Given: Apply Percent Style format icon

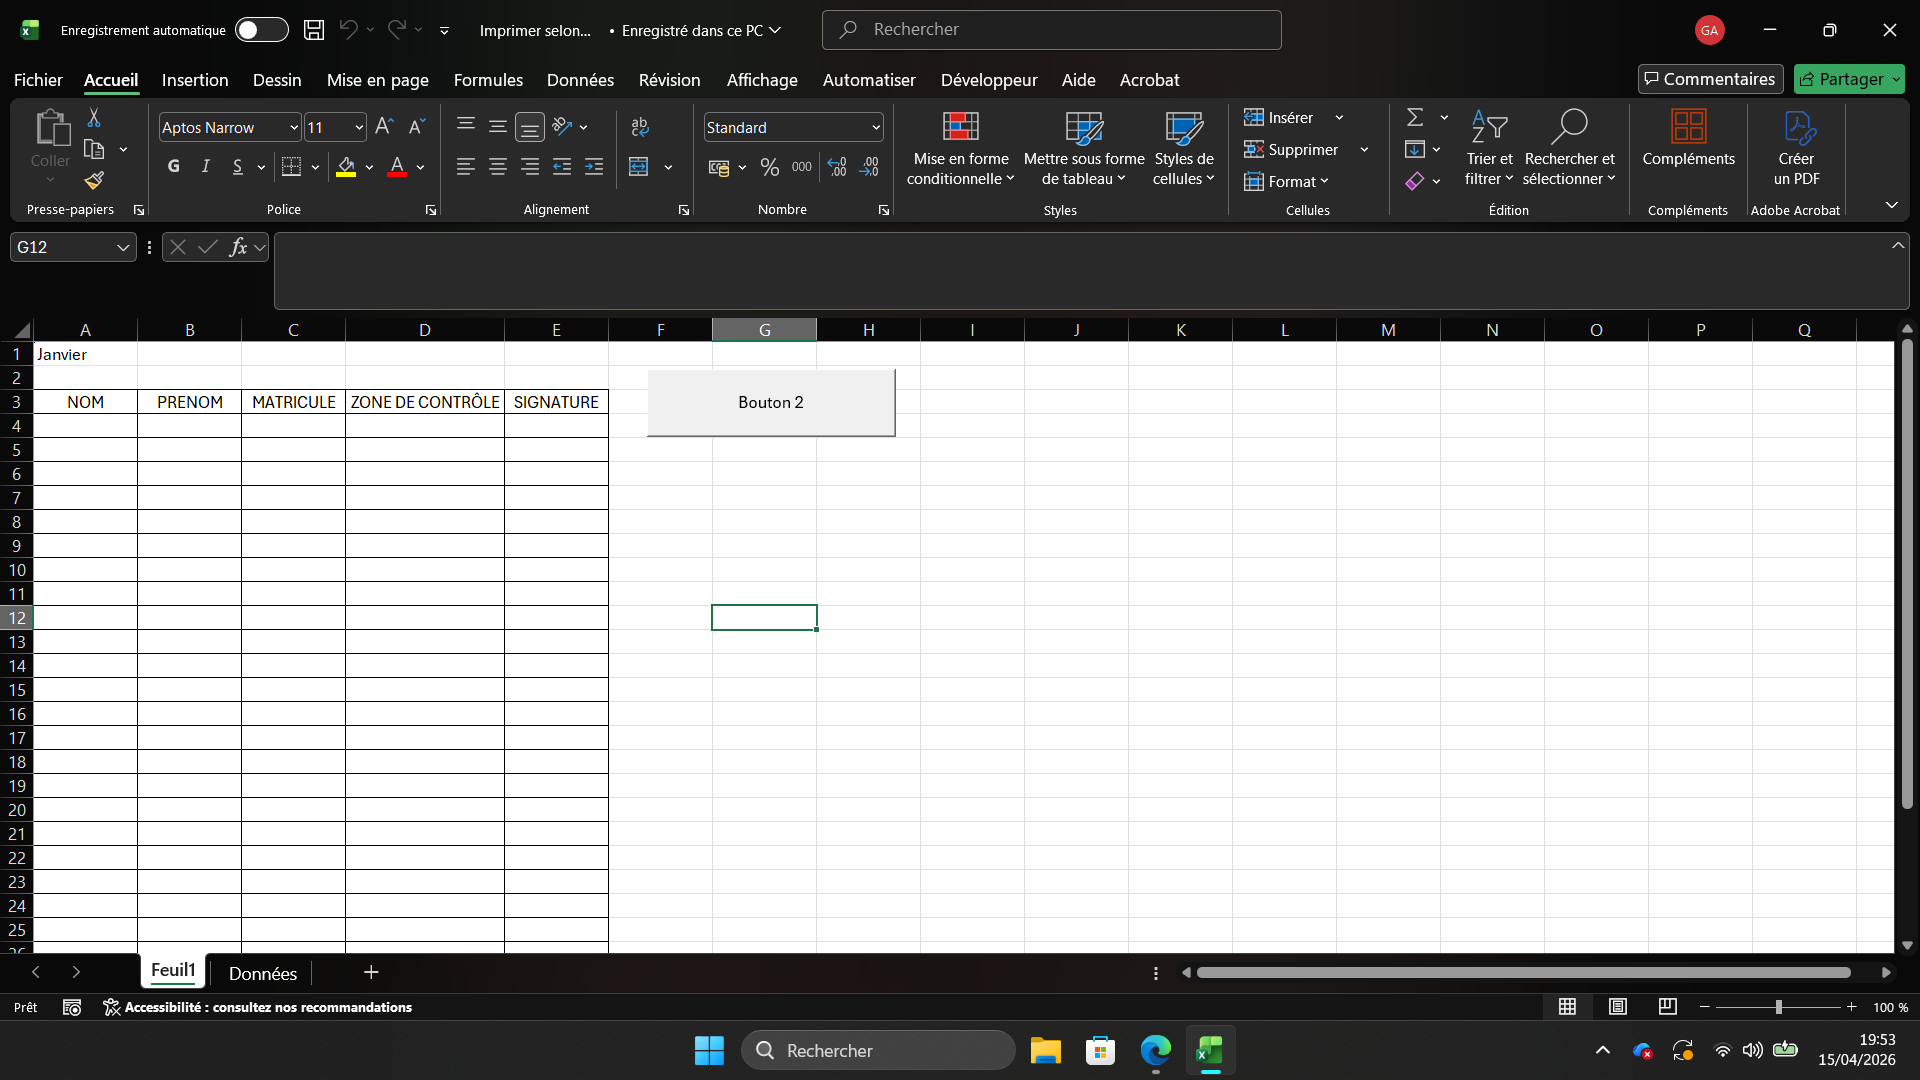Looking at the screenshot, I should pos(769,167).
